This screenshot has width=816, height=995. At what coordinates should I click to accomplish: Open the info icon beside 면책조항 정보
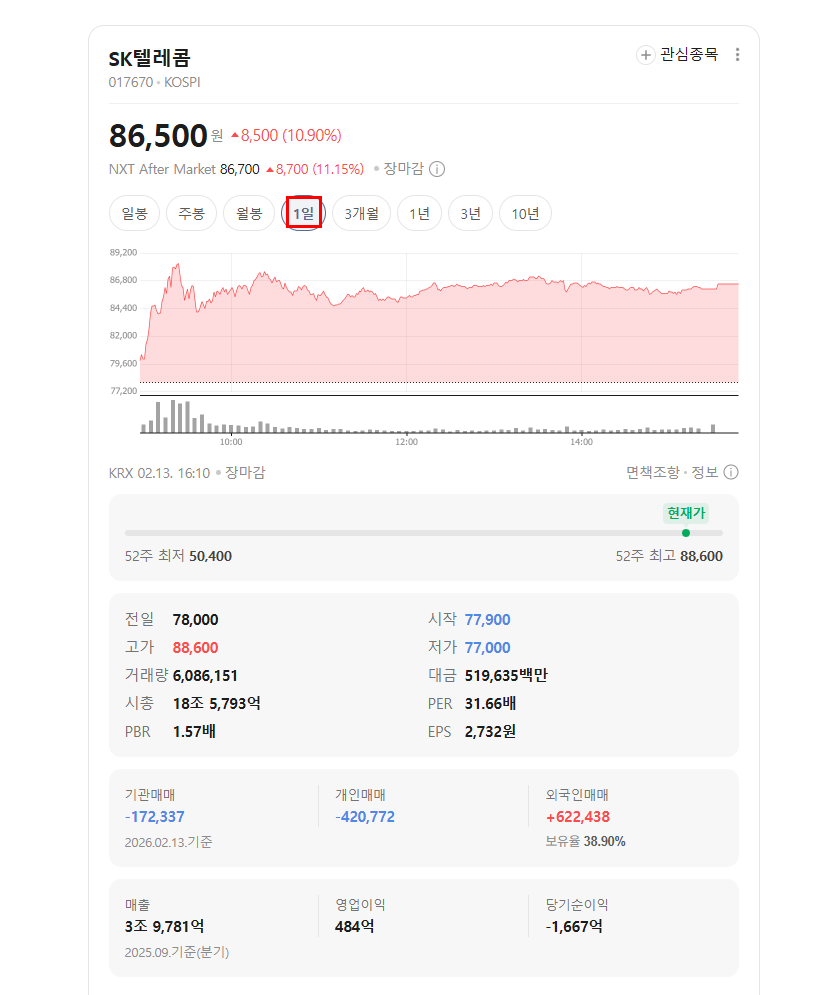click(x=731, y=472)
